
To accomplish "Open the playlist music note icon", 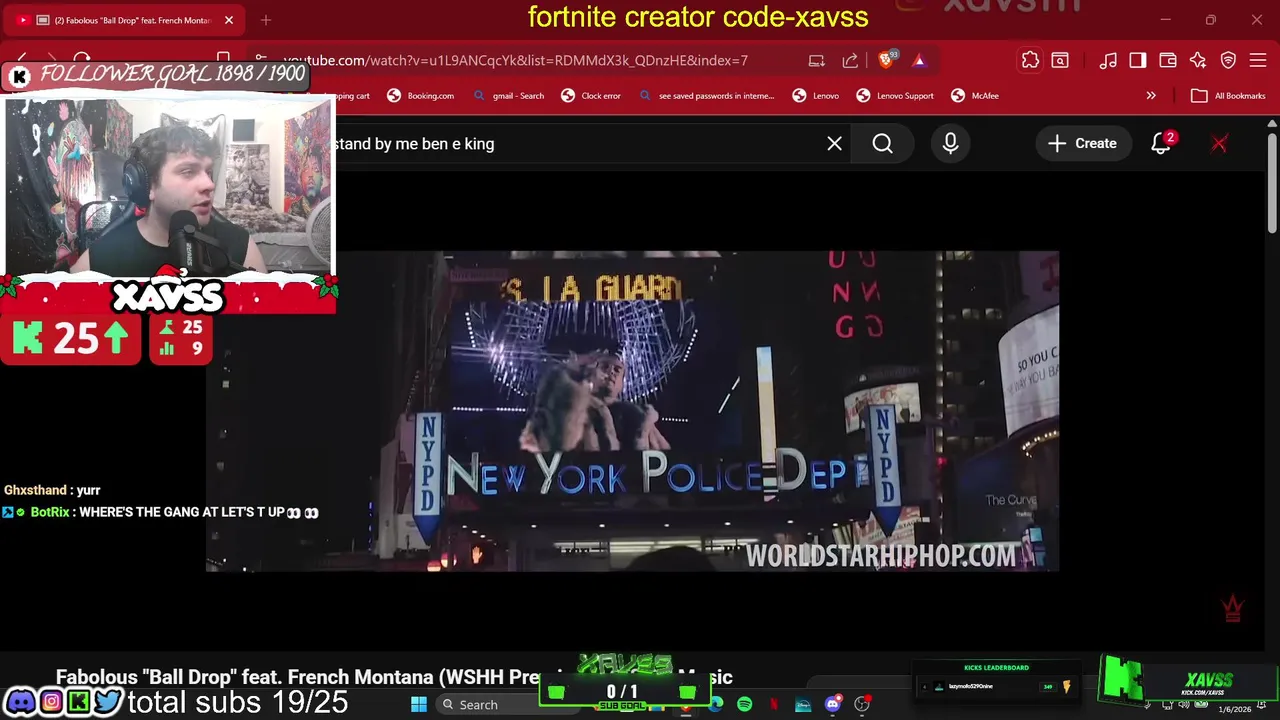I will [x=1108, y=60].
